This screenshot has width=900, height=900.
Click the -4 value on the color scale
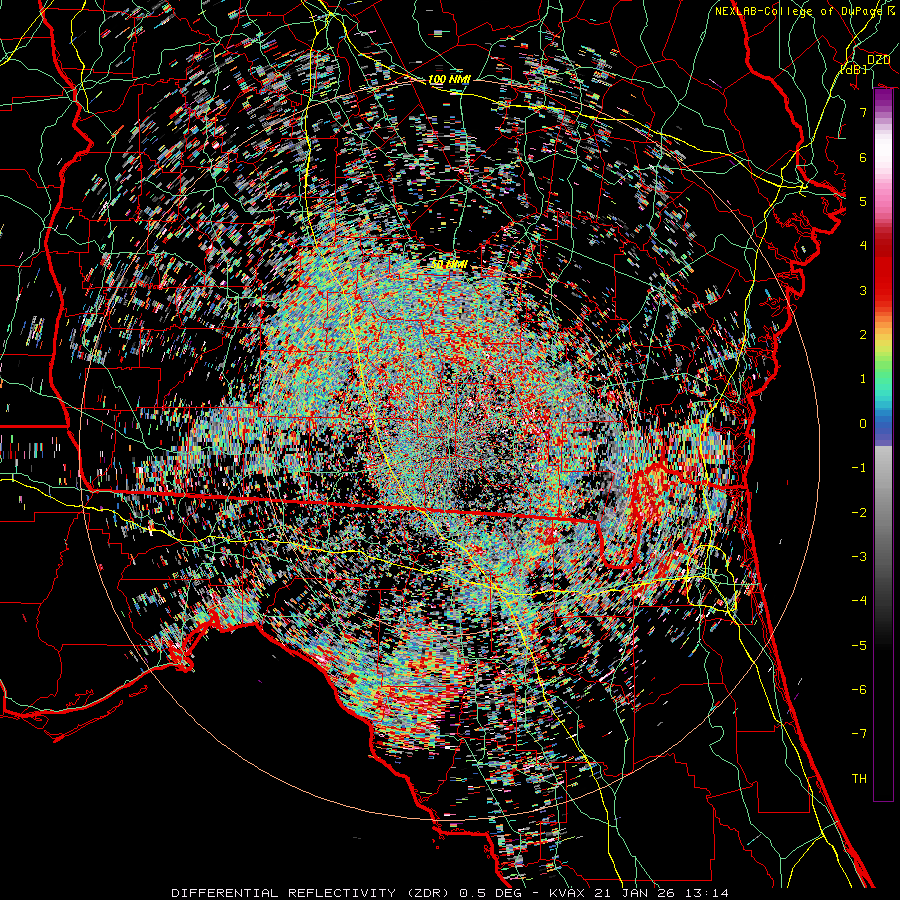click(859, 601)
